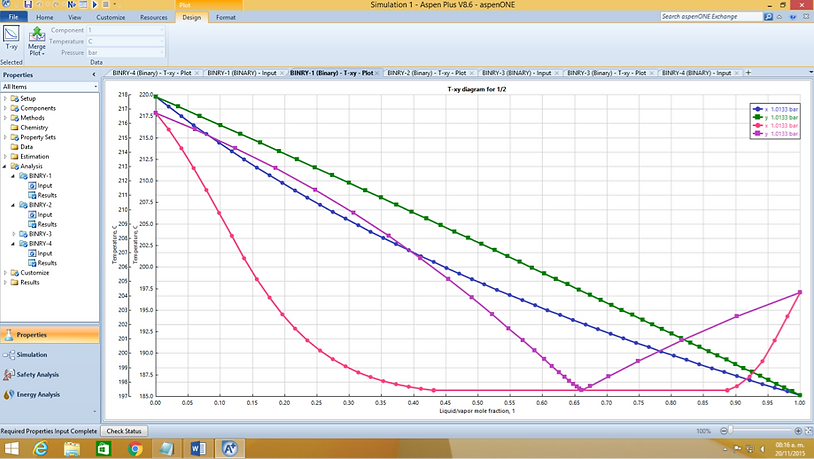Image resolution: width=814 pixels, height=459 pixels.
Task: Switch to the Home ribbon tab
Action: (45, 17)
